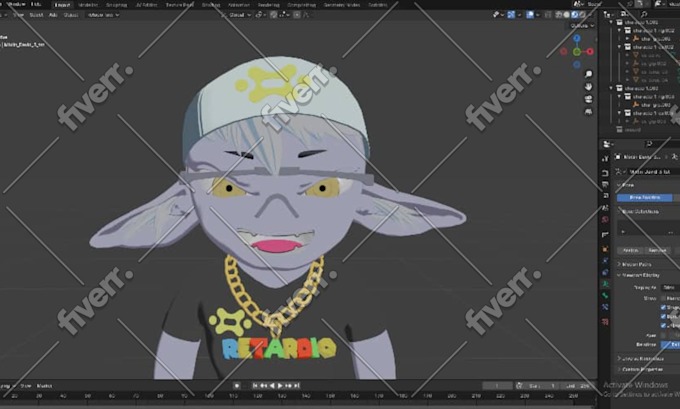
Task: Expand the Motion Paths panel
Action: pyautogui.click(x=634, y=264)
